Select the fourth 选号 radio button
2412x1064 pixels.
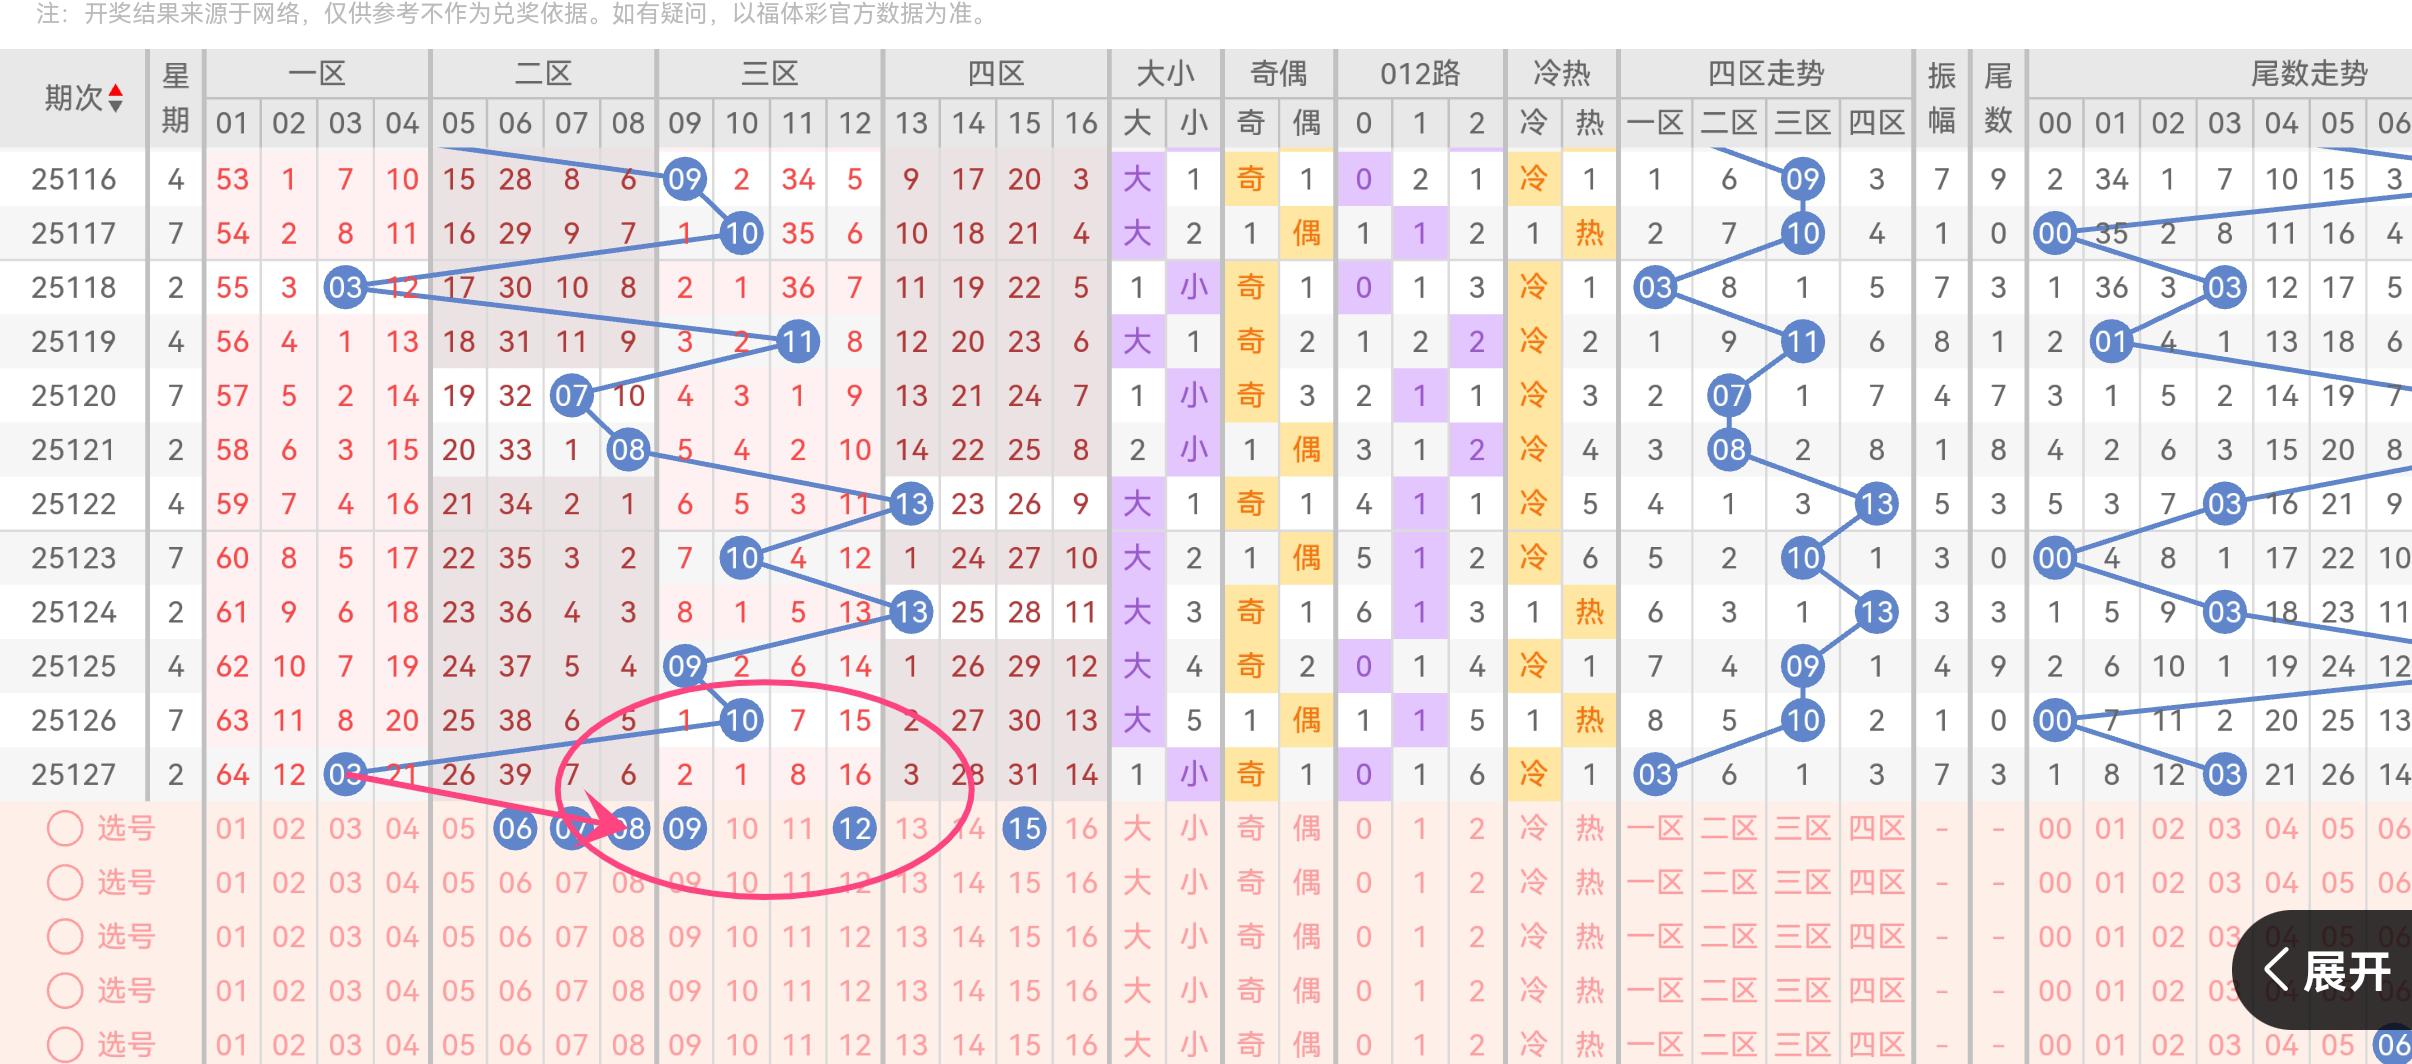(x=66, y=991)
